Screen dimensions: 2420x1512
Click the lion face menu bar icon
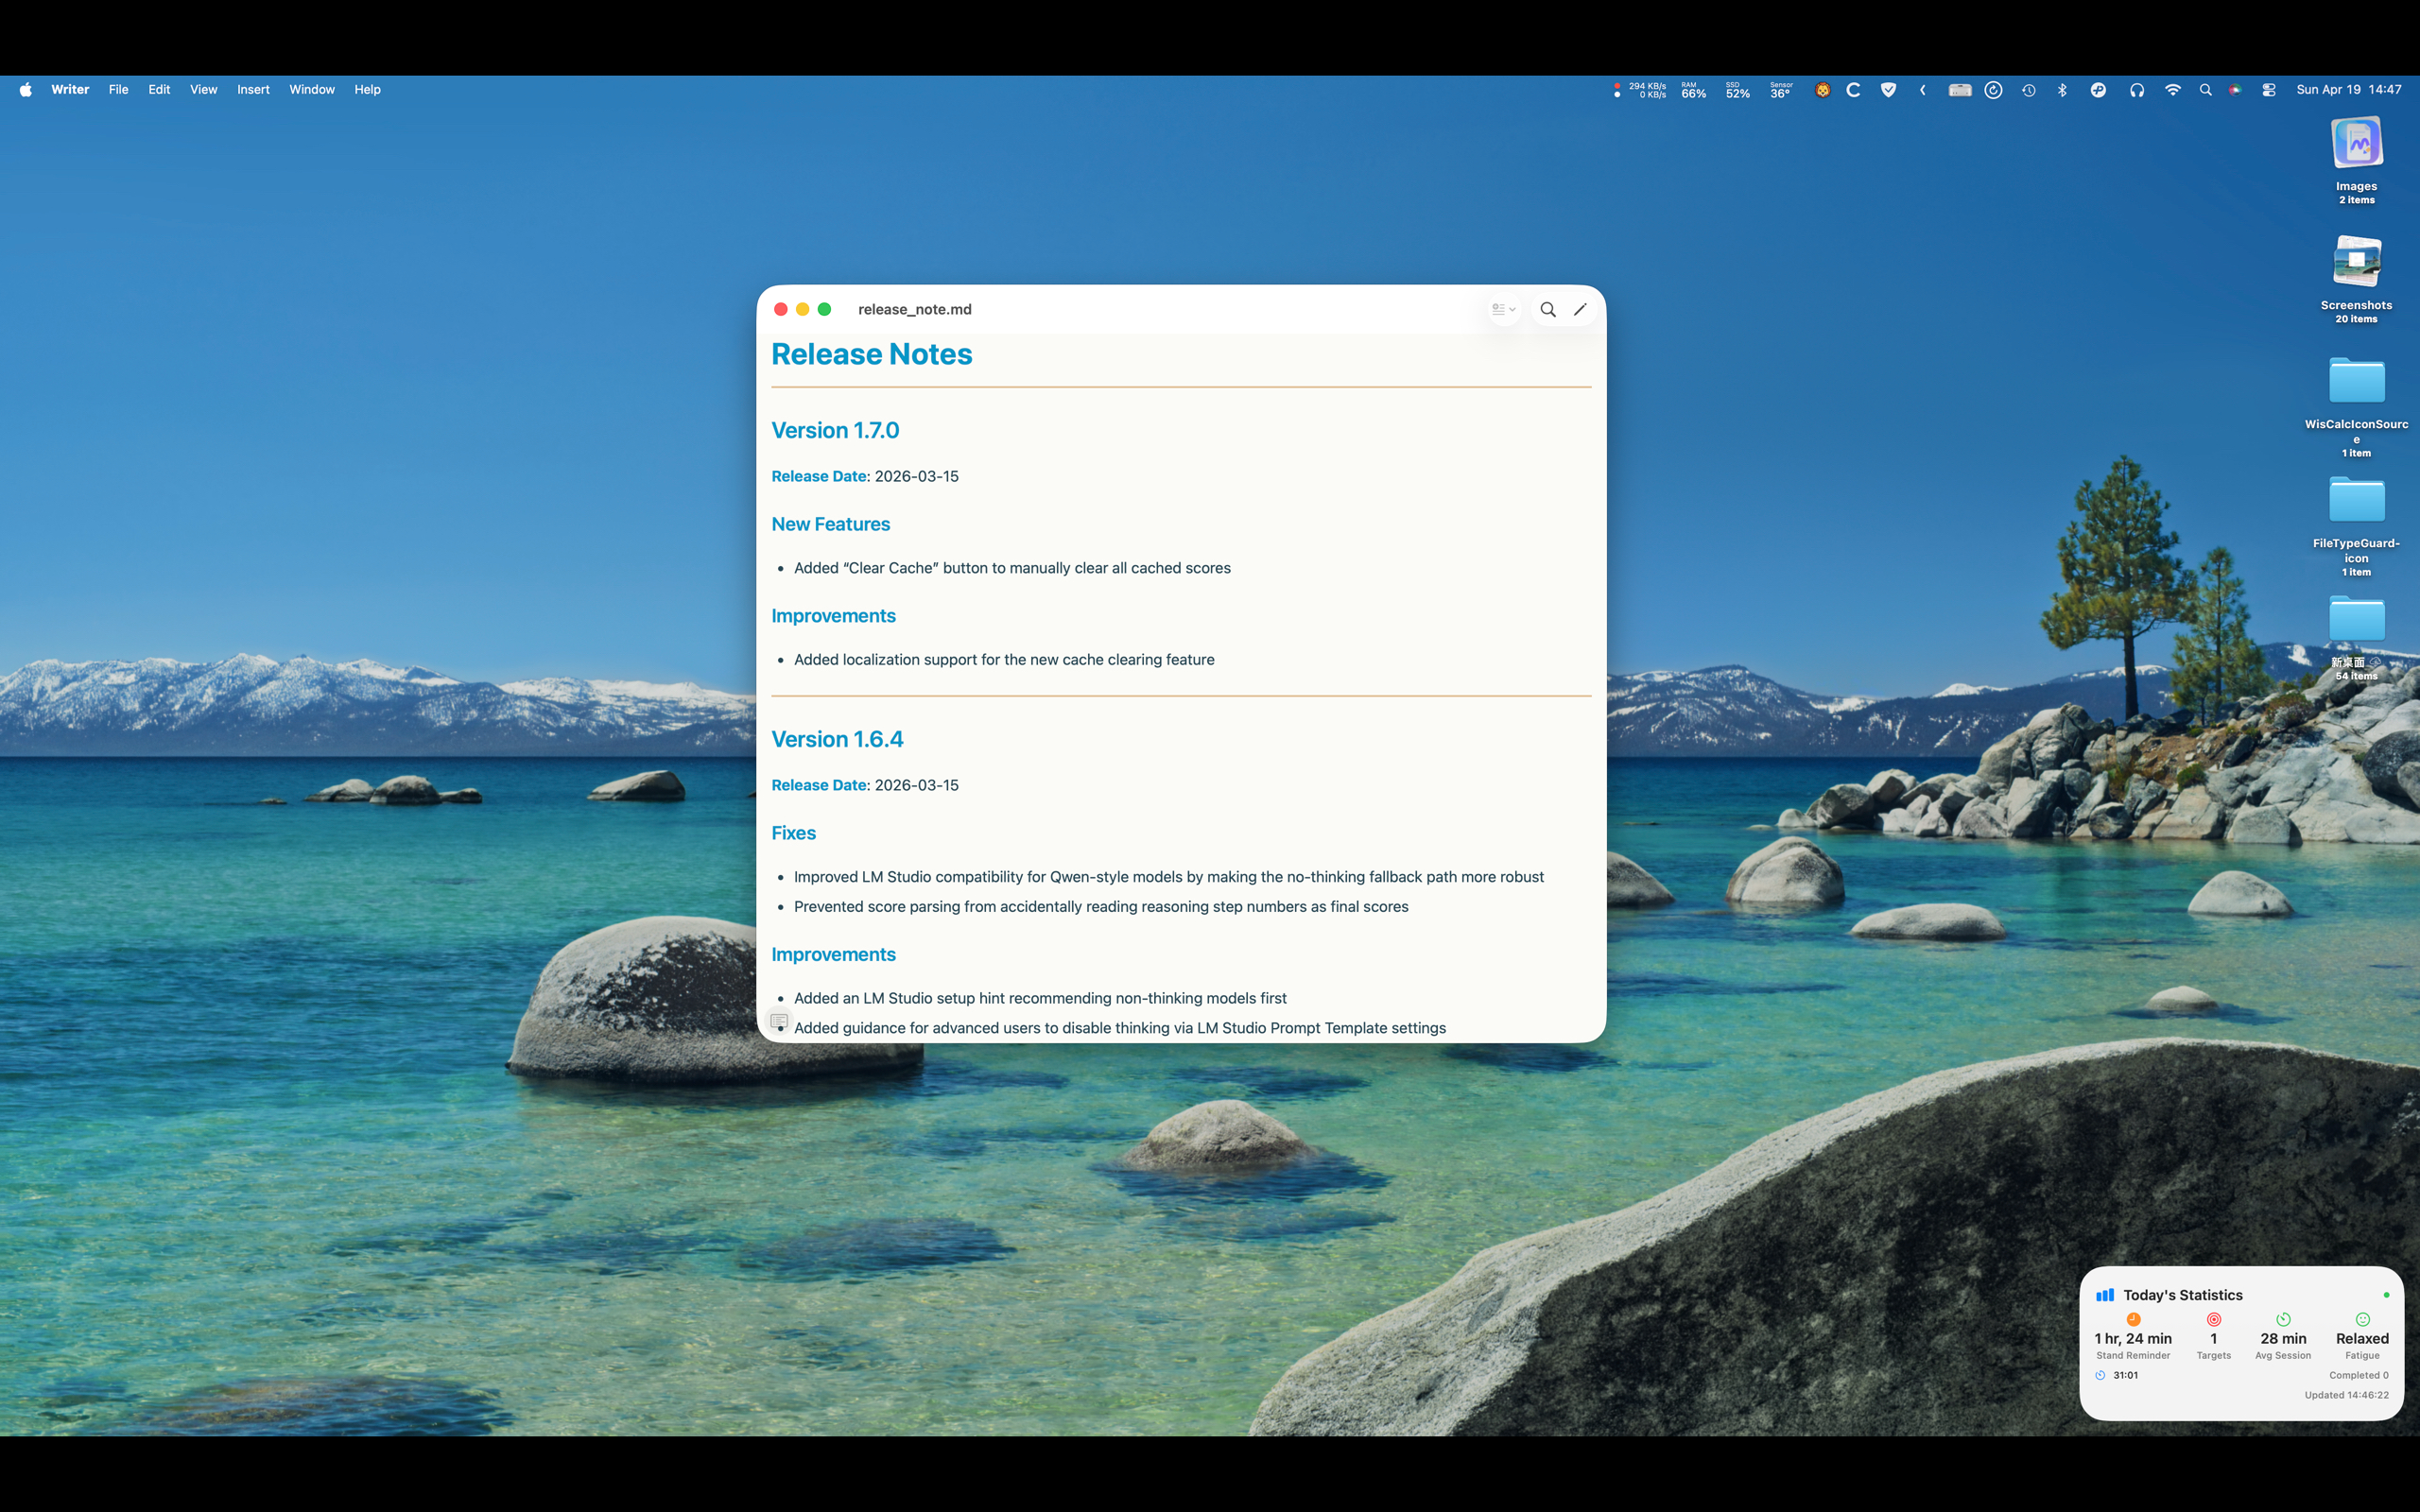click(1822, 90)
